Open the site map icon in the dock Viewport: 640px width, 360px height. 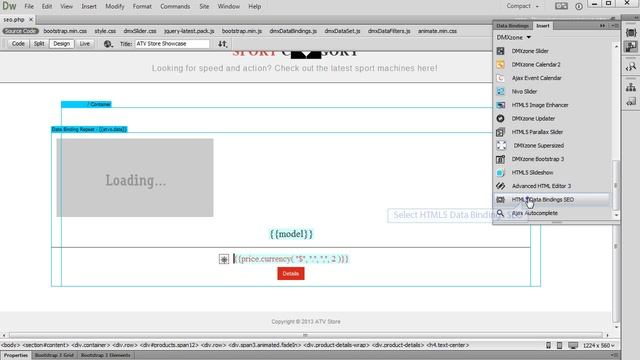click(x=631, y=87)
